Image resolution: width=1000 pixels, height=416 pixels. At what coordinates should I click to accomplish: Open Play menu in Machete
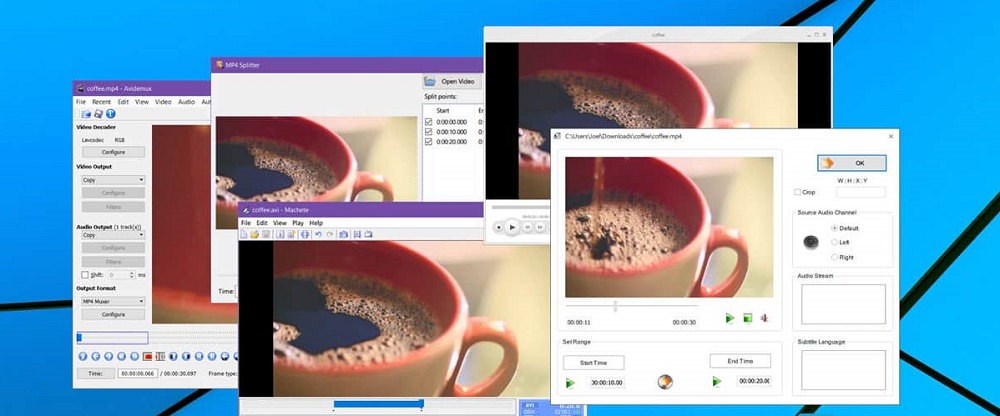[298, 223]
